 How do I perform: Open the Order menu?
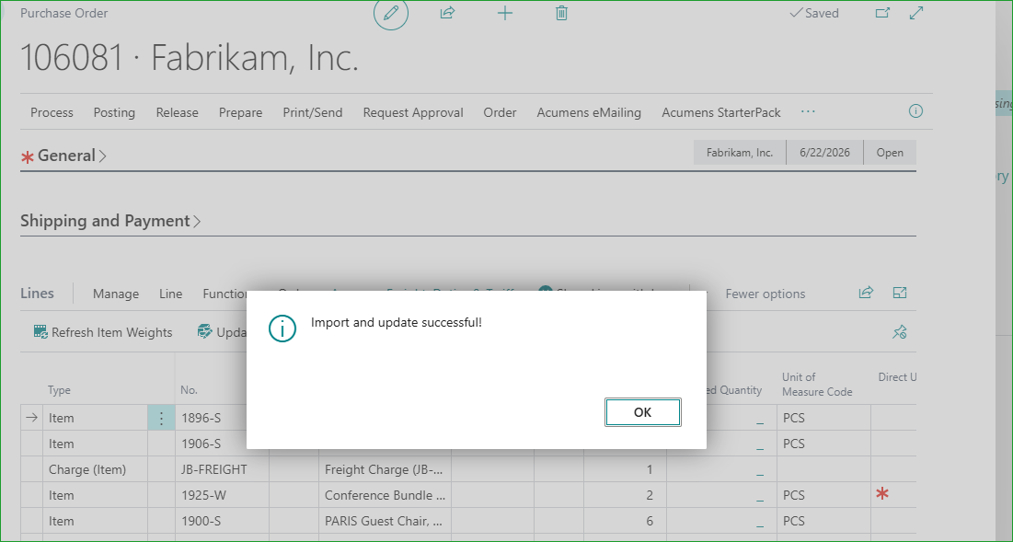[x=500, y=112]
